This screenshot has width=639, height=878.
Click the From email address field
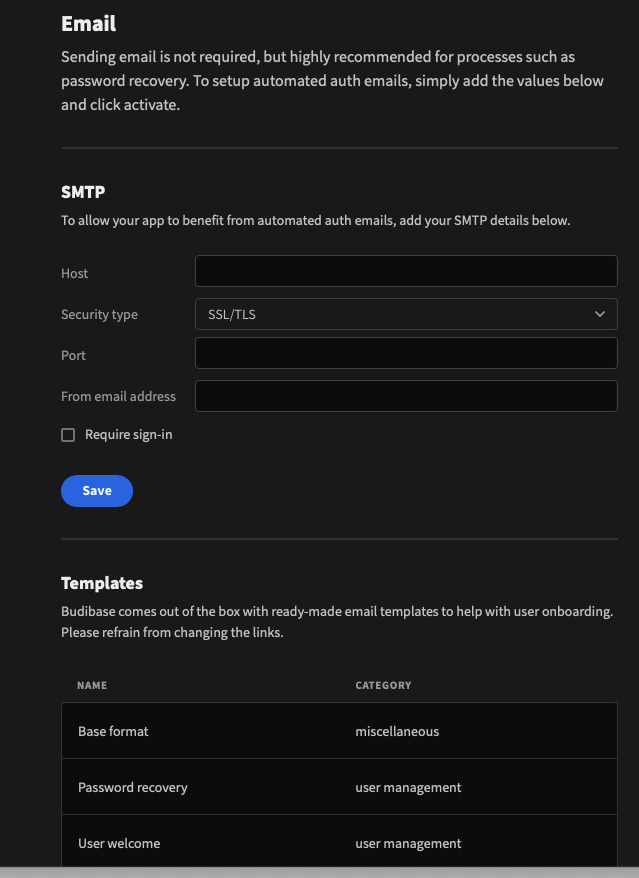coord(406,395)
